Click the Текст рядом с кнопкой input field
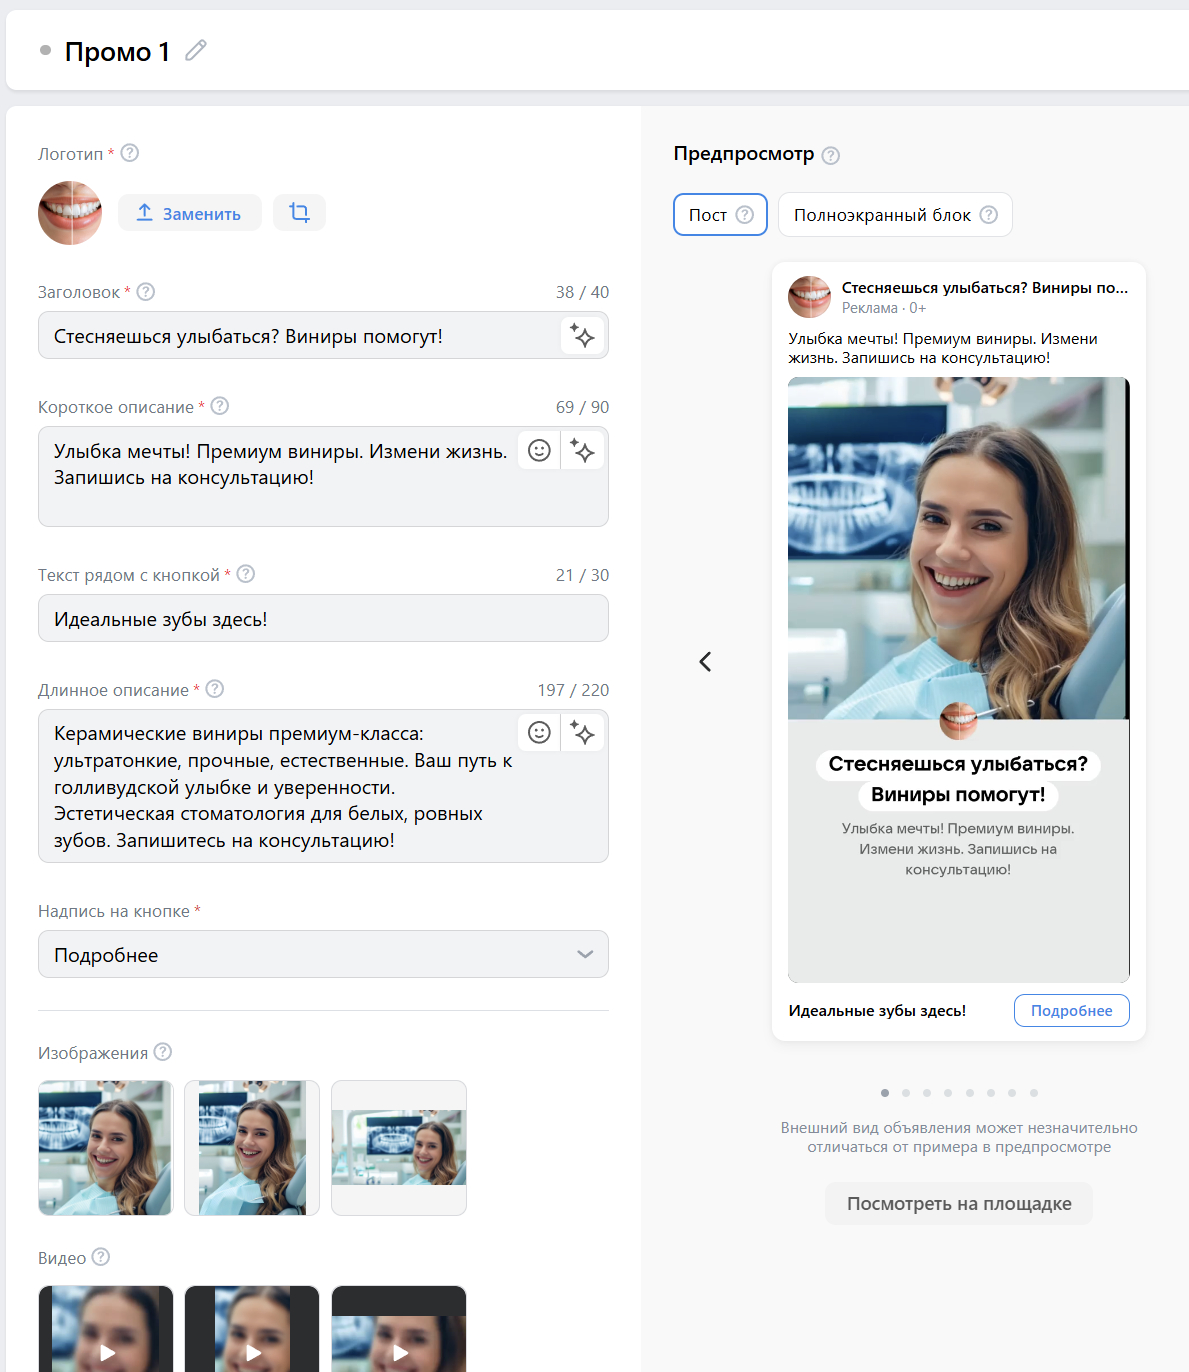1189x1372 pixels. click(323, 618)
